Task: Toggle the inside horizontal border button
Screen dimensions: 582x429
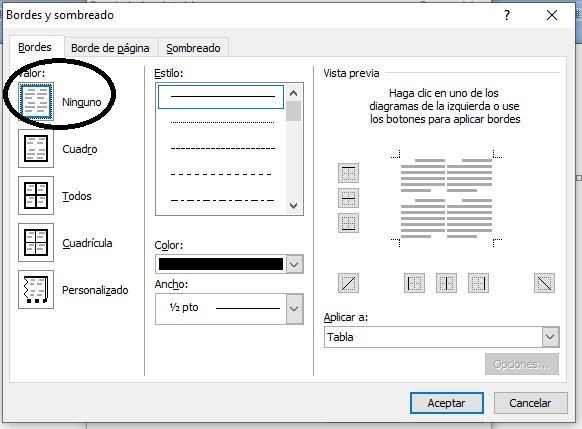Action: 348,198
